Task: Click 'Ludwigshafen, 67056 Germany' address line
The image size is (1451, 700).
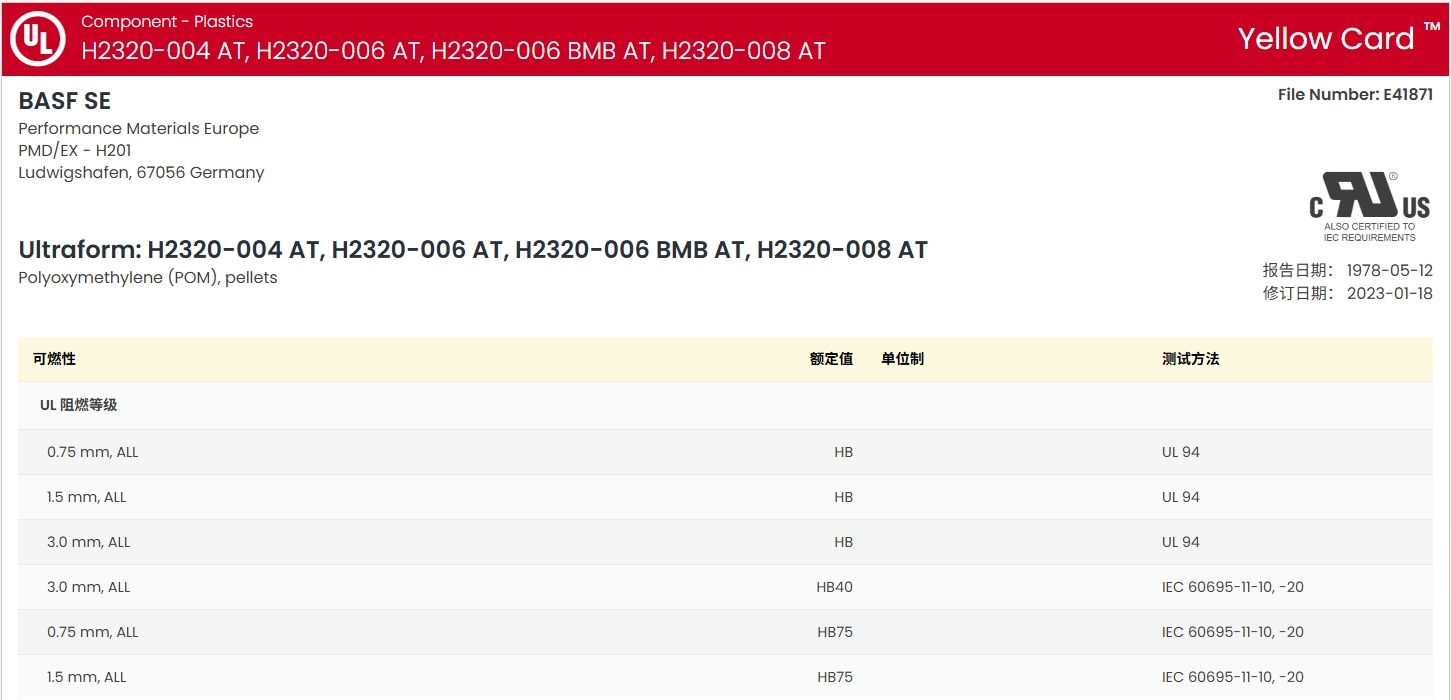Action: [x=142, y=172]
